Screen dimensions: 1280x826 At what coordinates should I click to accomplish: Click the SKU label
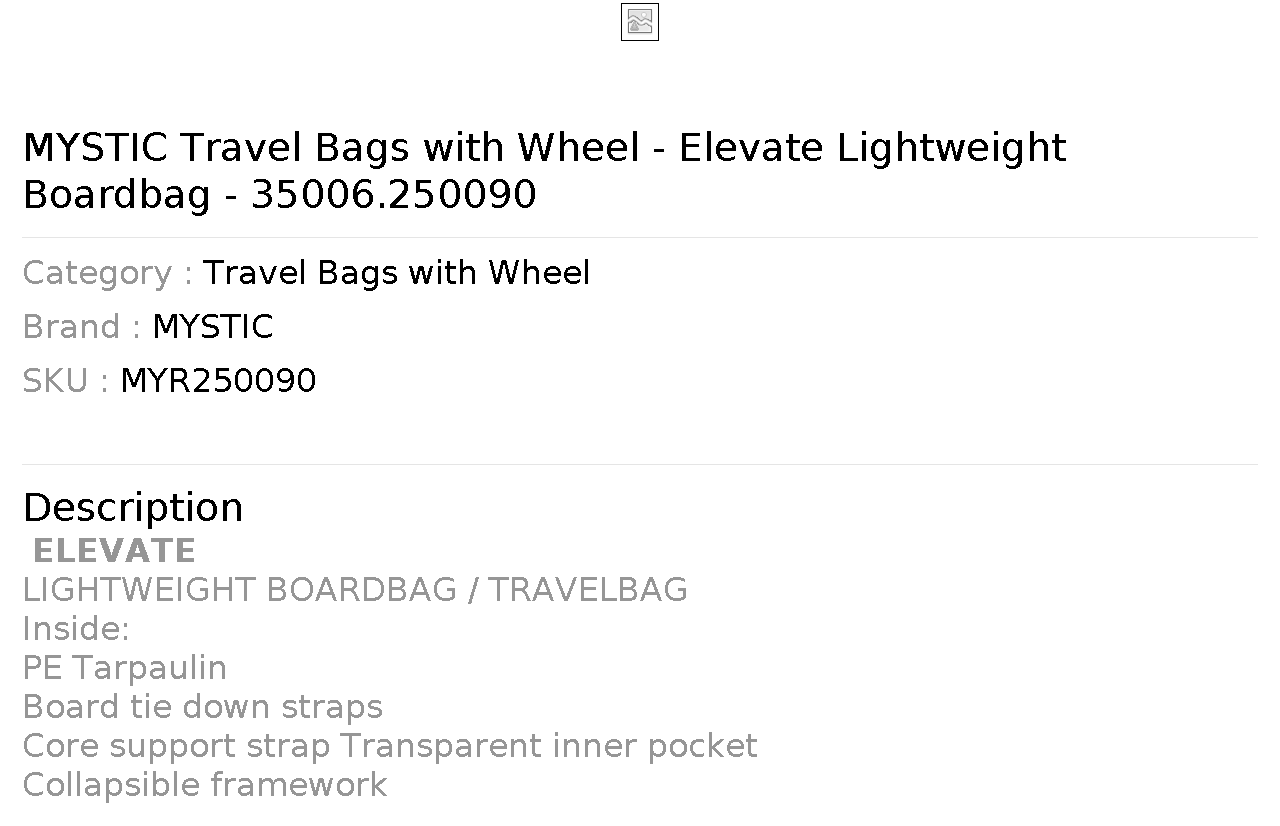click(x=65, y=381)
